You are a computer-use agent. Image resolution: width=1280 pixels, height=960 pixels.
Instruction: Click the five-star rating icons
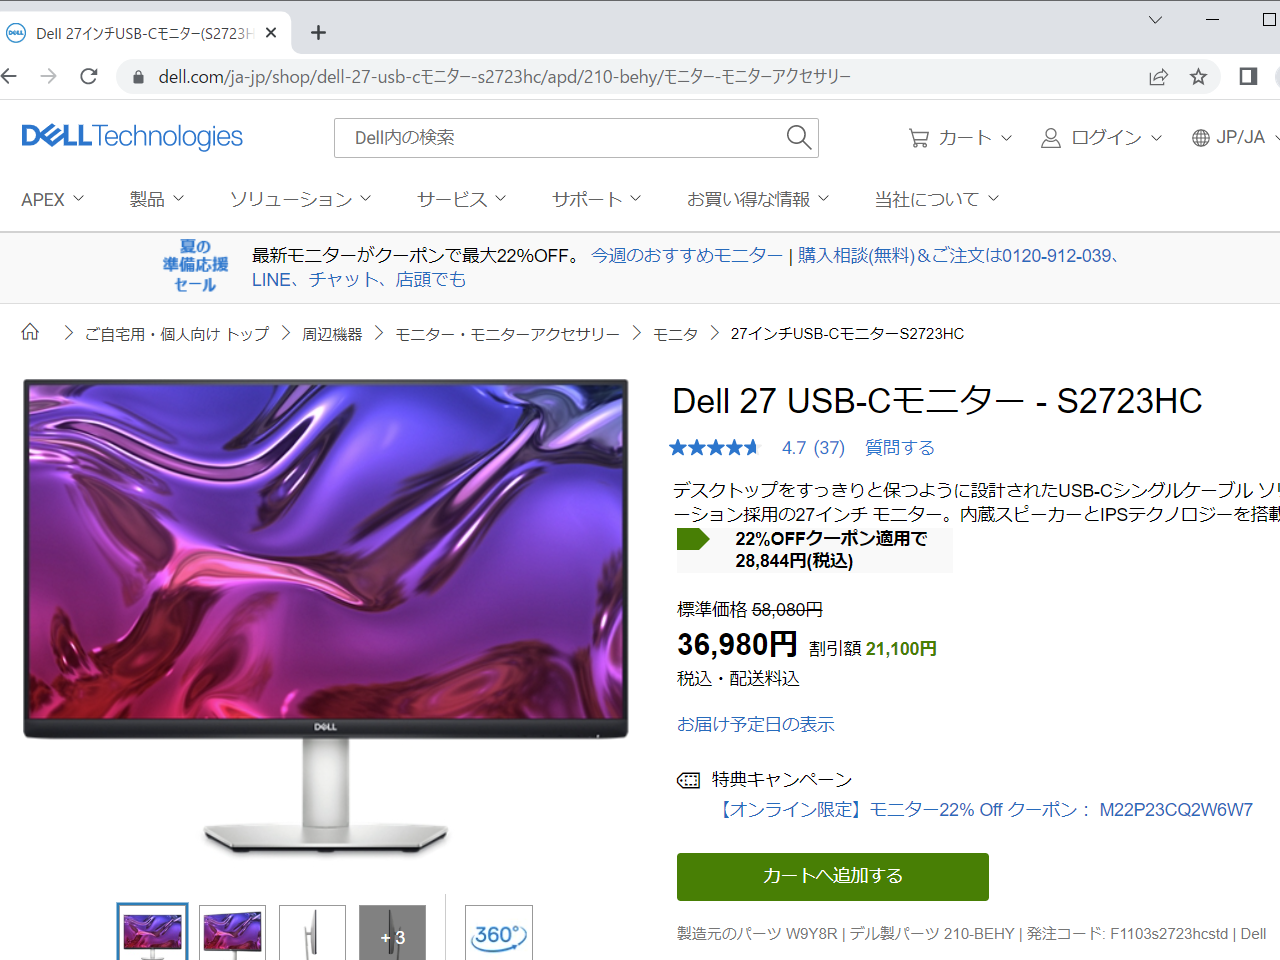(x=715, y=448)
